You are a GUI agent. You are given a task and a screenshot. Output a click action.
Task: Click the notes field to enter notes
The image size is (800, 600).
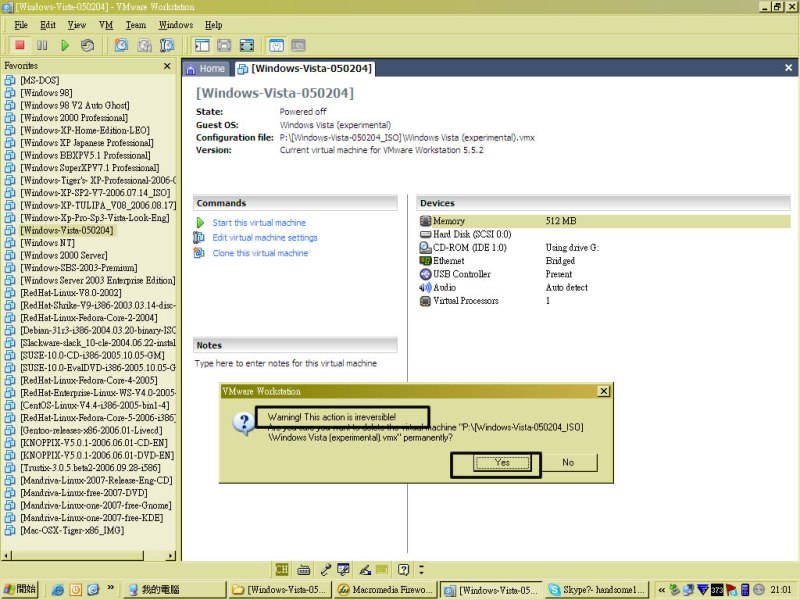click(286, 363)
